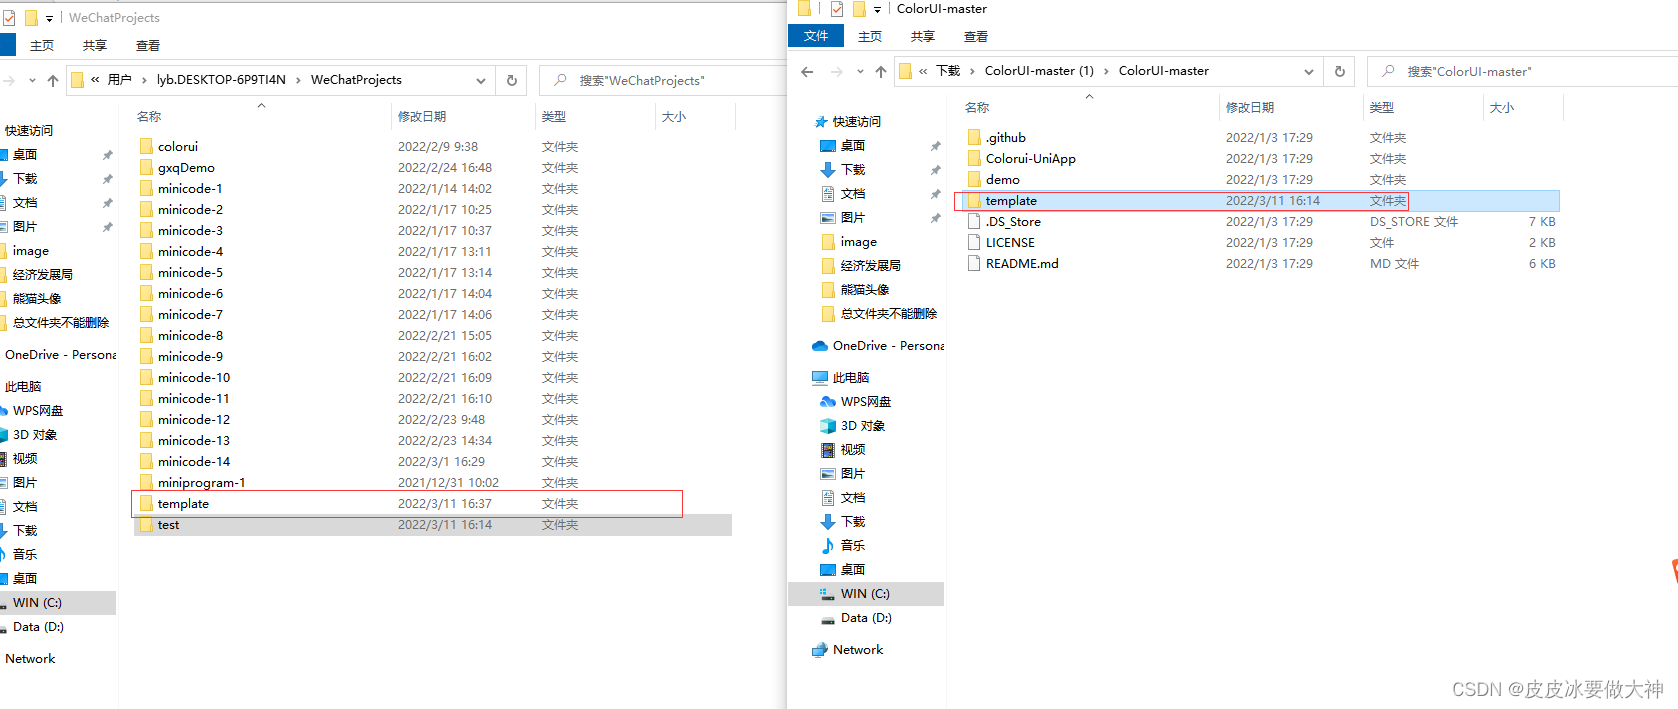Expand the chevron after 下载 in the ColorUI-master path
1678x709 pixels.
[972, 71]
